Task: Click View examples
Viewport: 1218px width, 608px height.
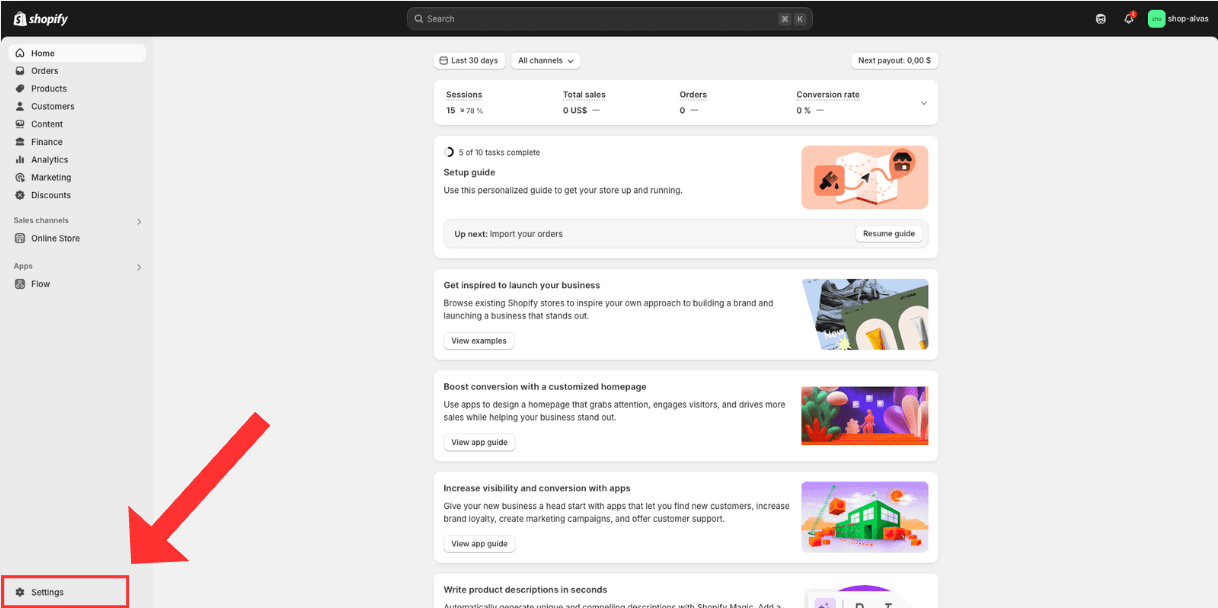Action: tap(479, 341)
